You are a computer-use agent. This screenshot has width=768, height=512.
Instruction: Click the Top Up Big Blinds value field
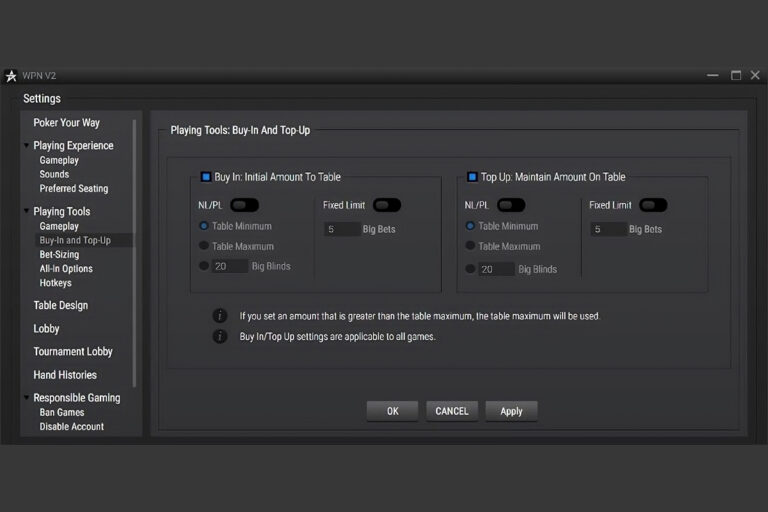tap(496, 269)
